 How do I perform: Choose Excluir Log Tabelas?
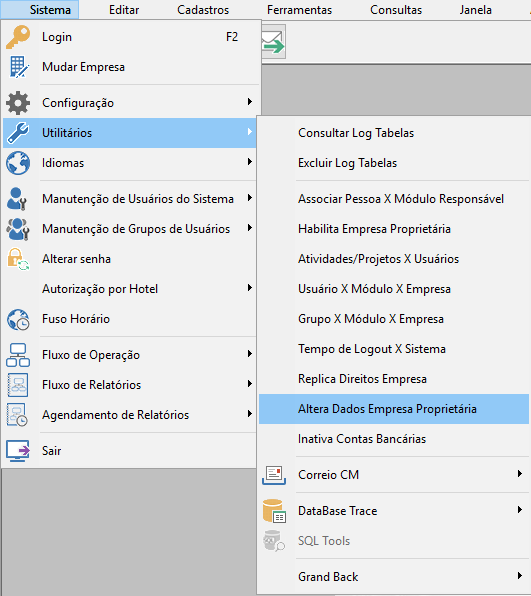click(x=394, y=163)
